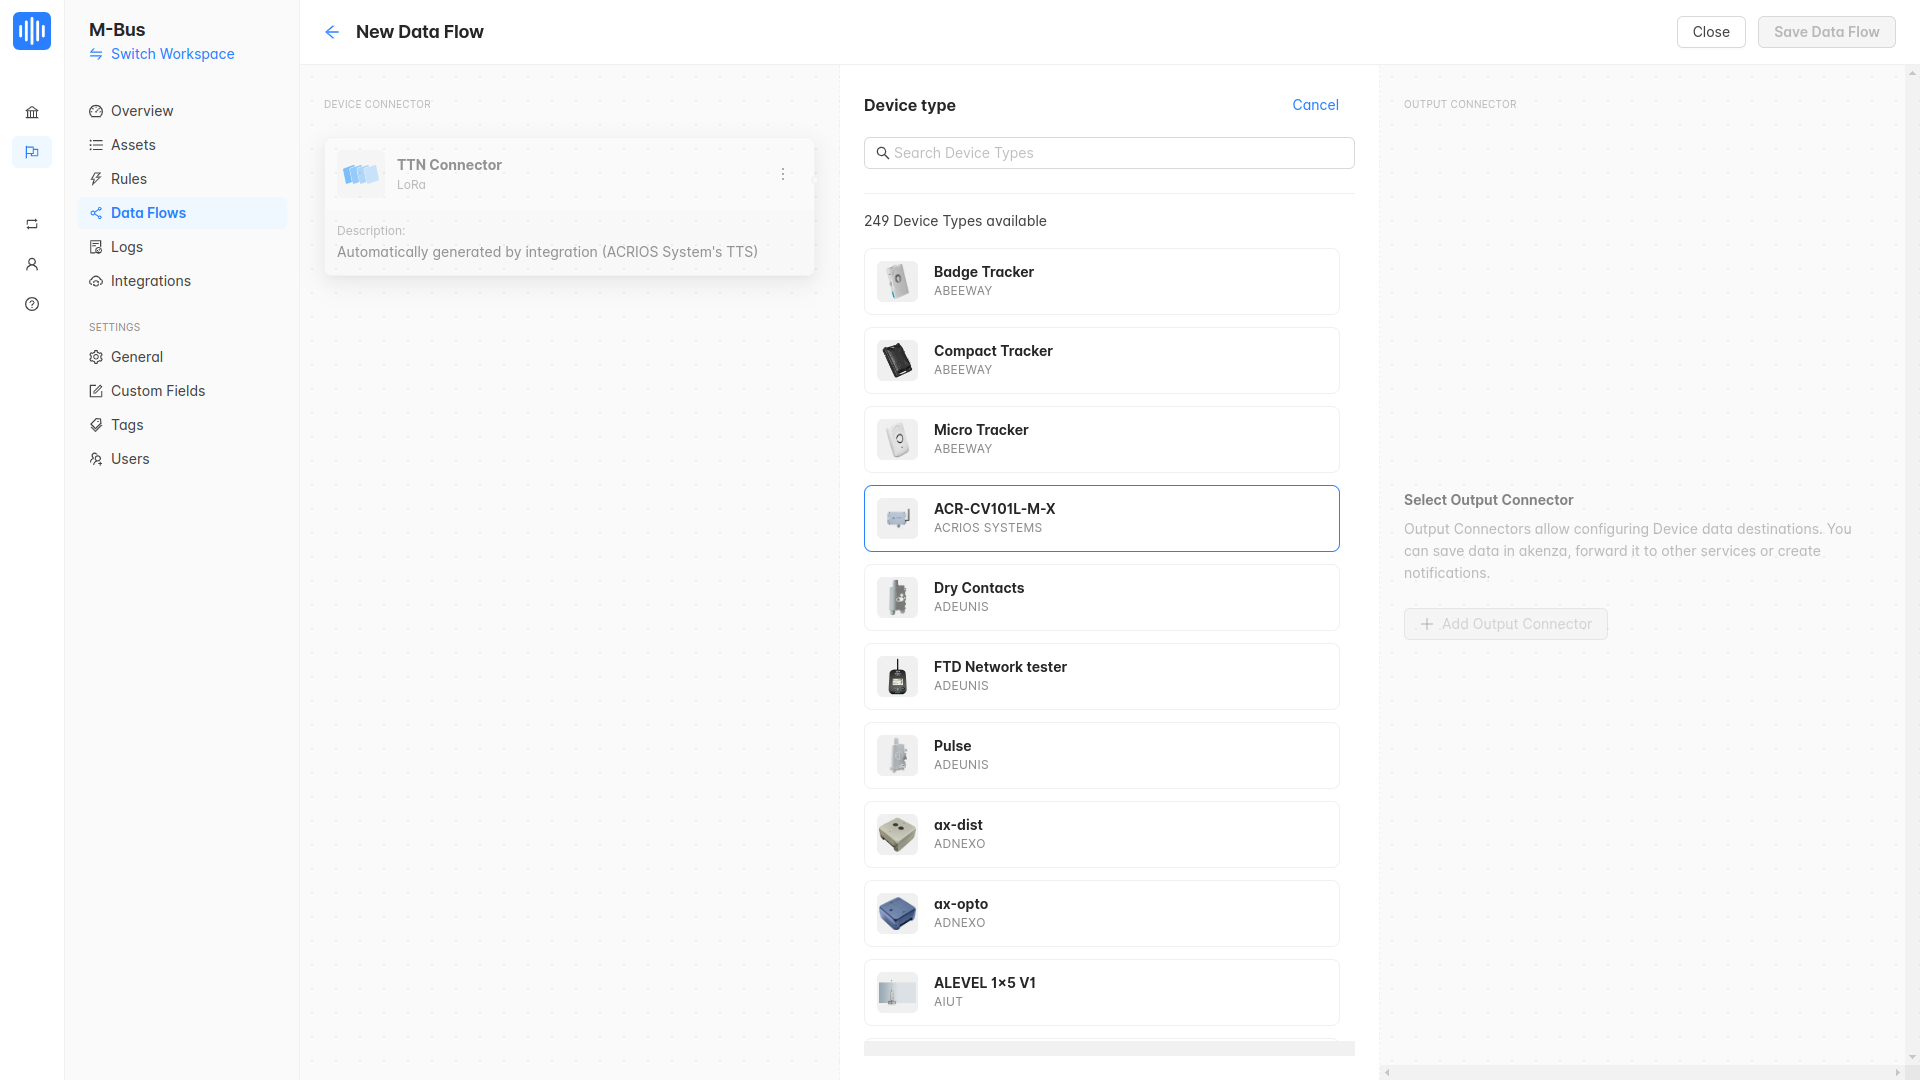Scroll down the device types list

pyautogui.click(x=1101, y=1047)
